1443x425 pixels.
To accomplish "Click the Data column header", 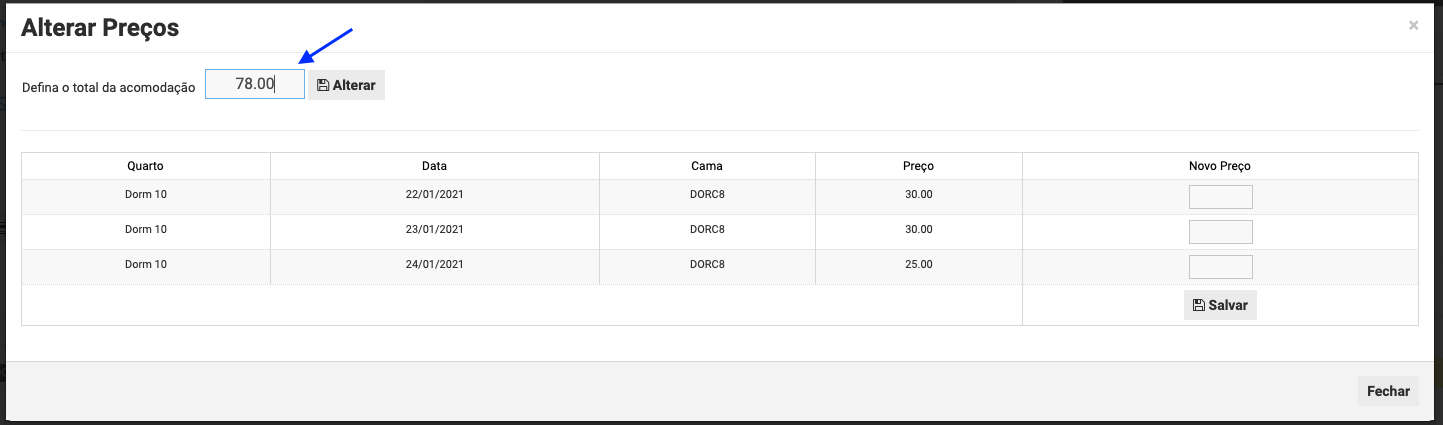I will tap(435, 166).
